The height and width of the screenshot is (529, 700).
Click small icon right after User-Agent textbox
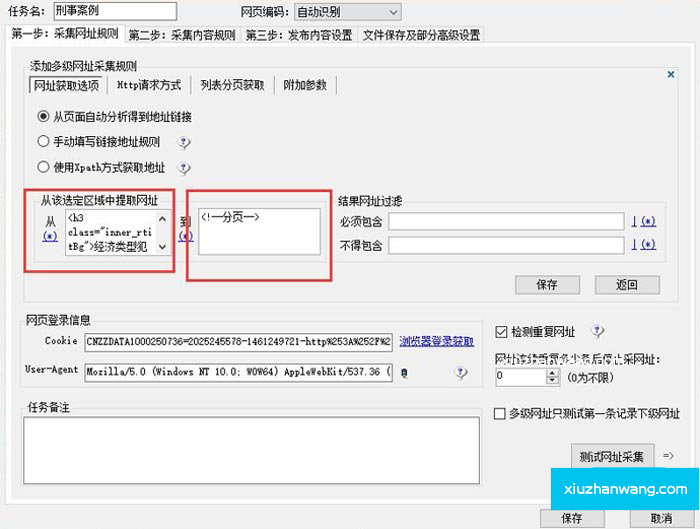(x=402, y=372)
